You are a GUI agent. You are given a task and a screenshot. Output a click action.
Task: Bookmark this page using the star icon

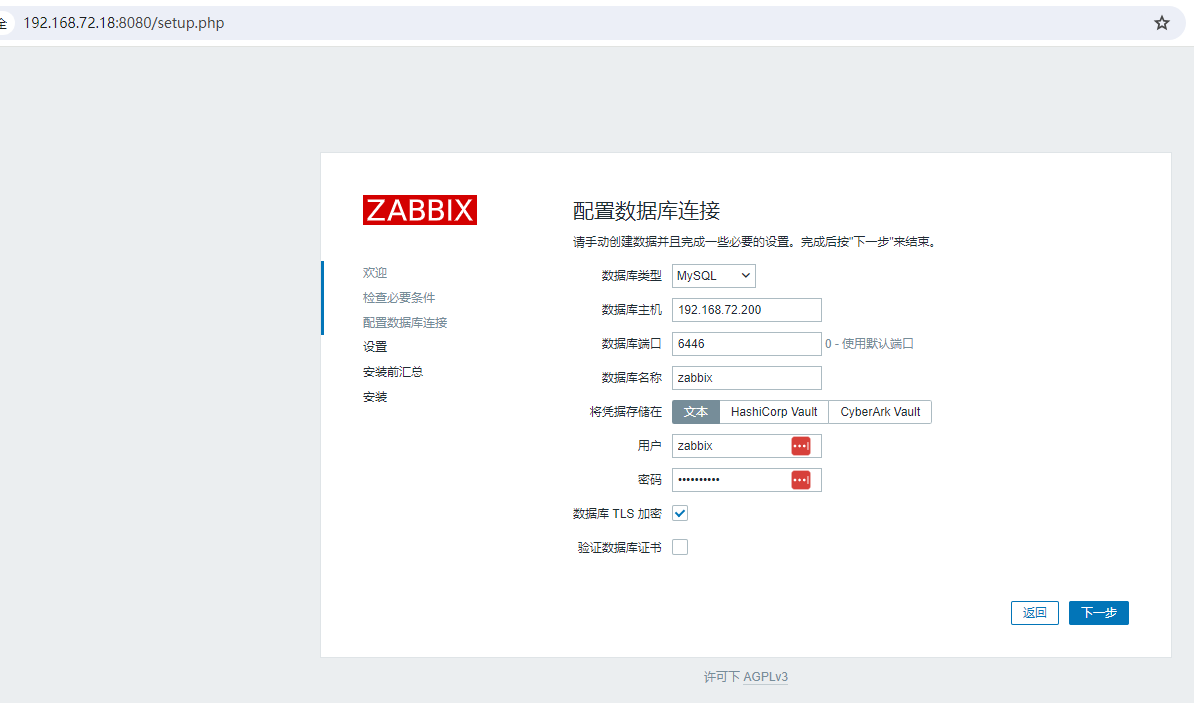(1161, 21)
